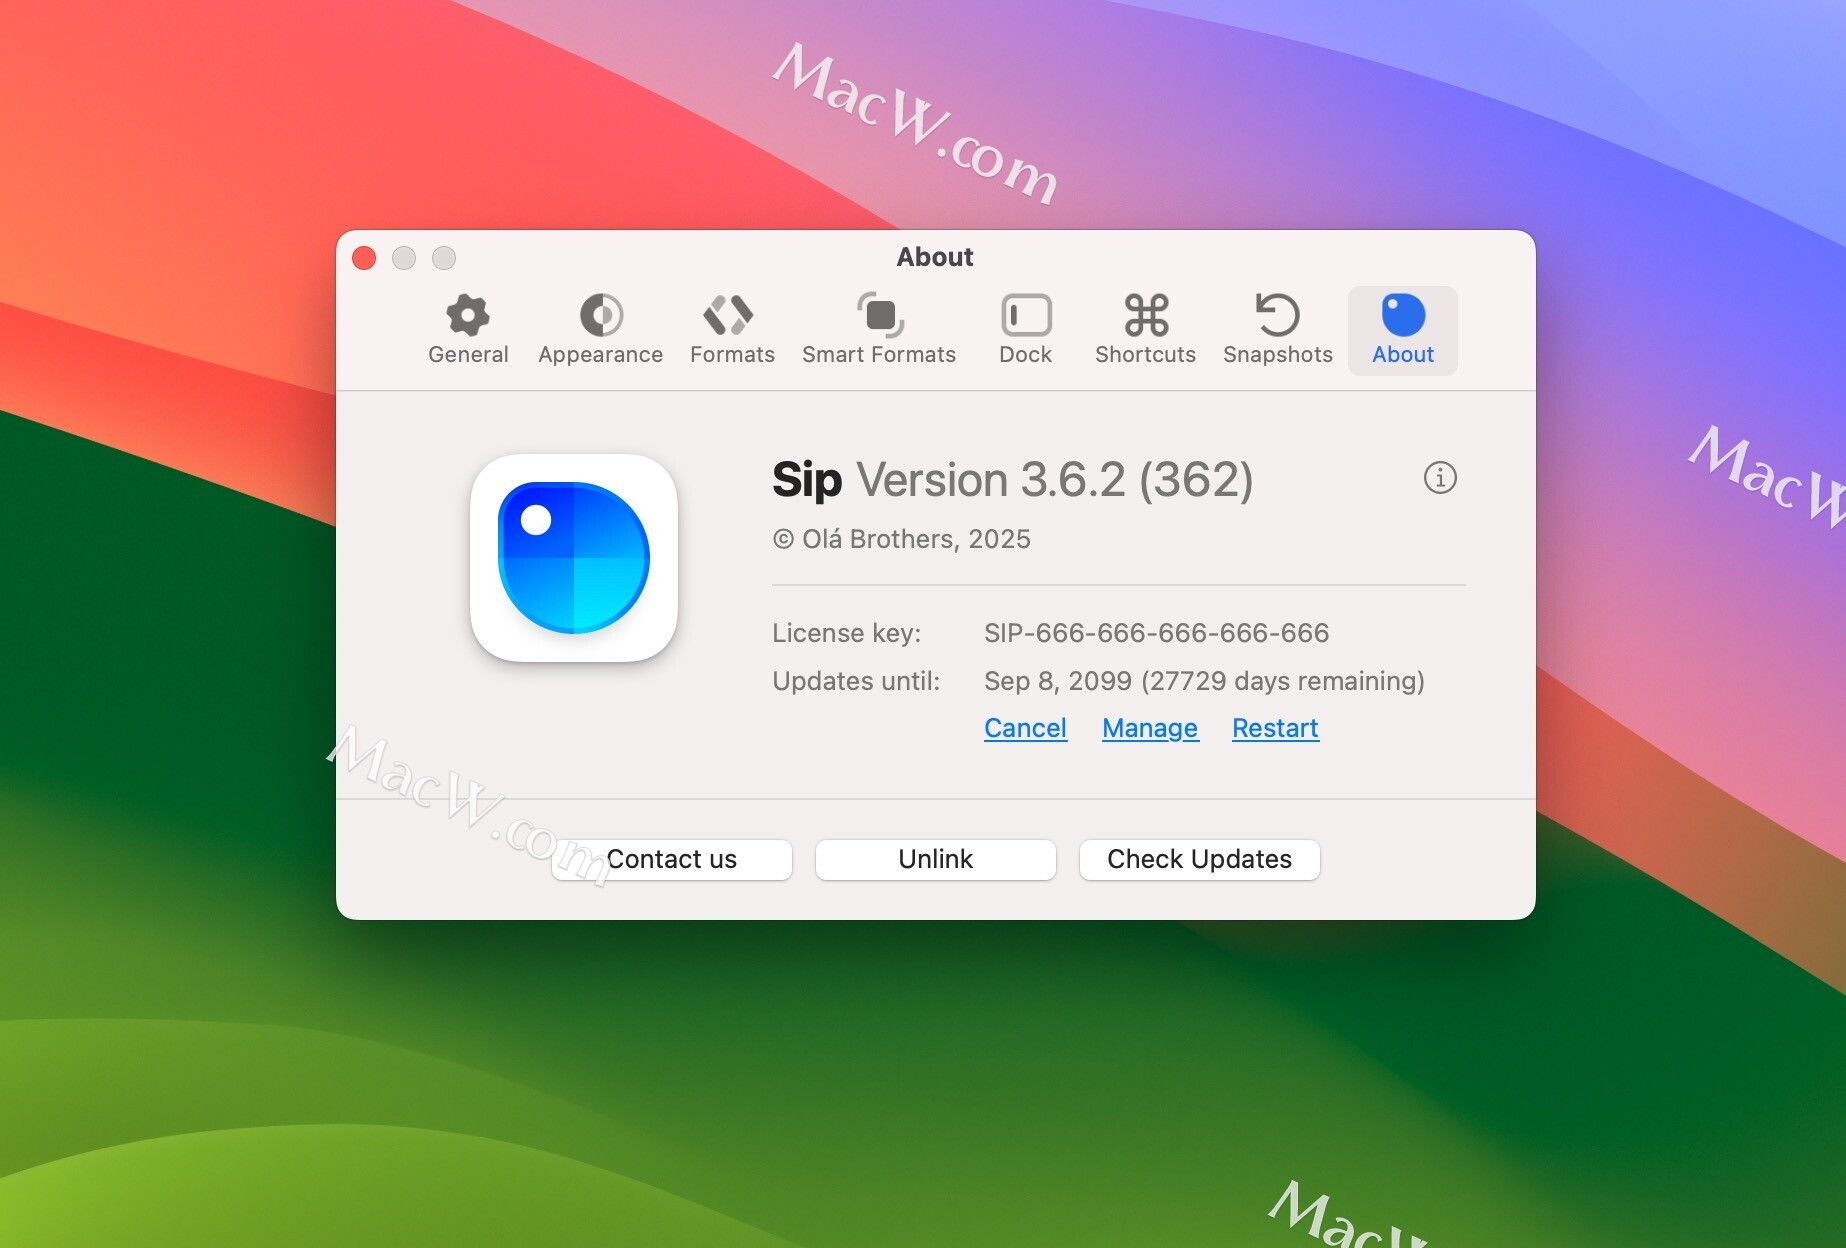This screenshot has width=1846, height=1248.
Task: Open the Dock settings tab
Action: (x=1025, y=330)
